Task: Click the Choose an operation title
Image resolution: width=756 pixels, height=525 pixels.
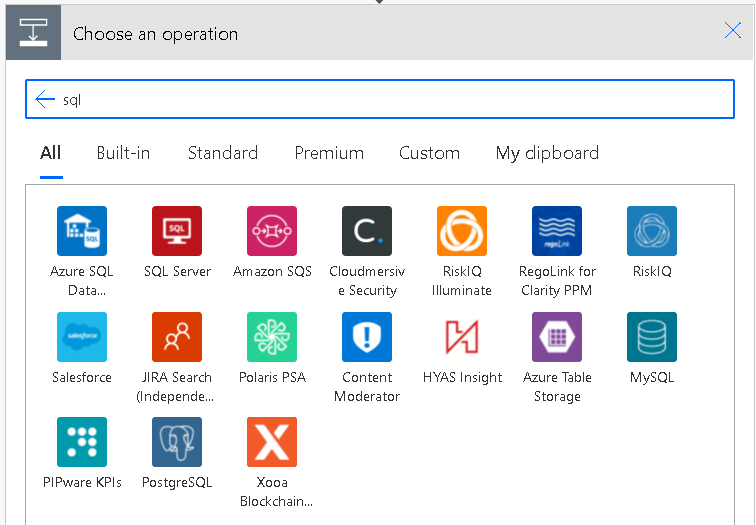Action: click(155, 34)
